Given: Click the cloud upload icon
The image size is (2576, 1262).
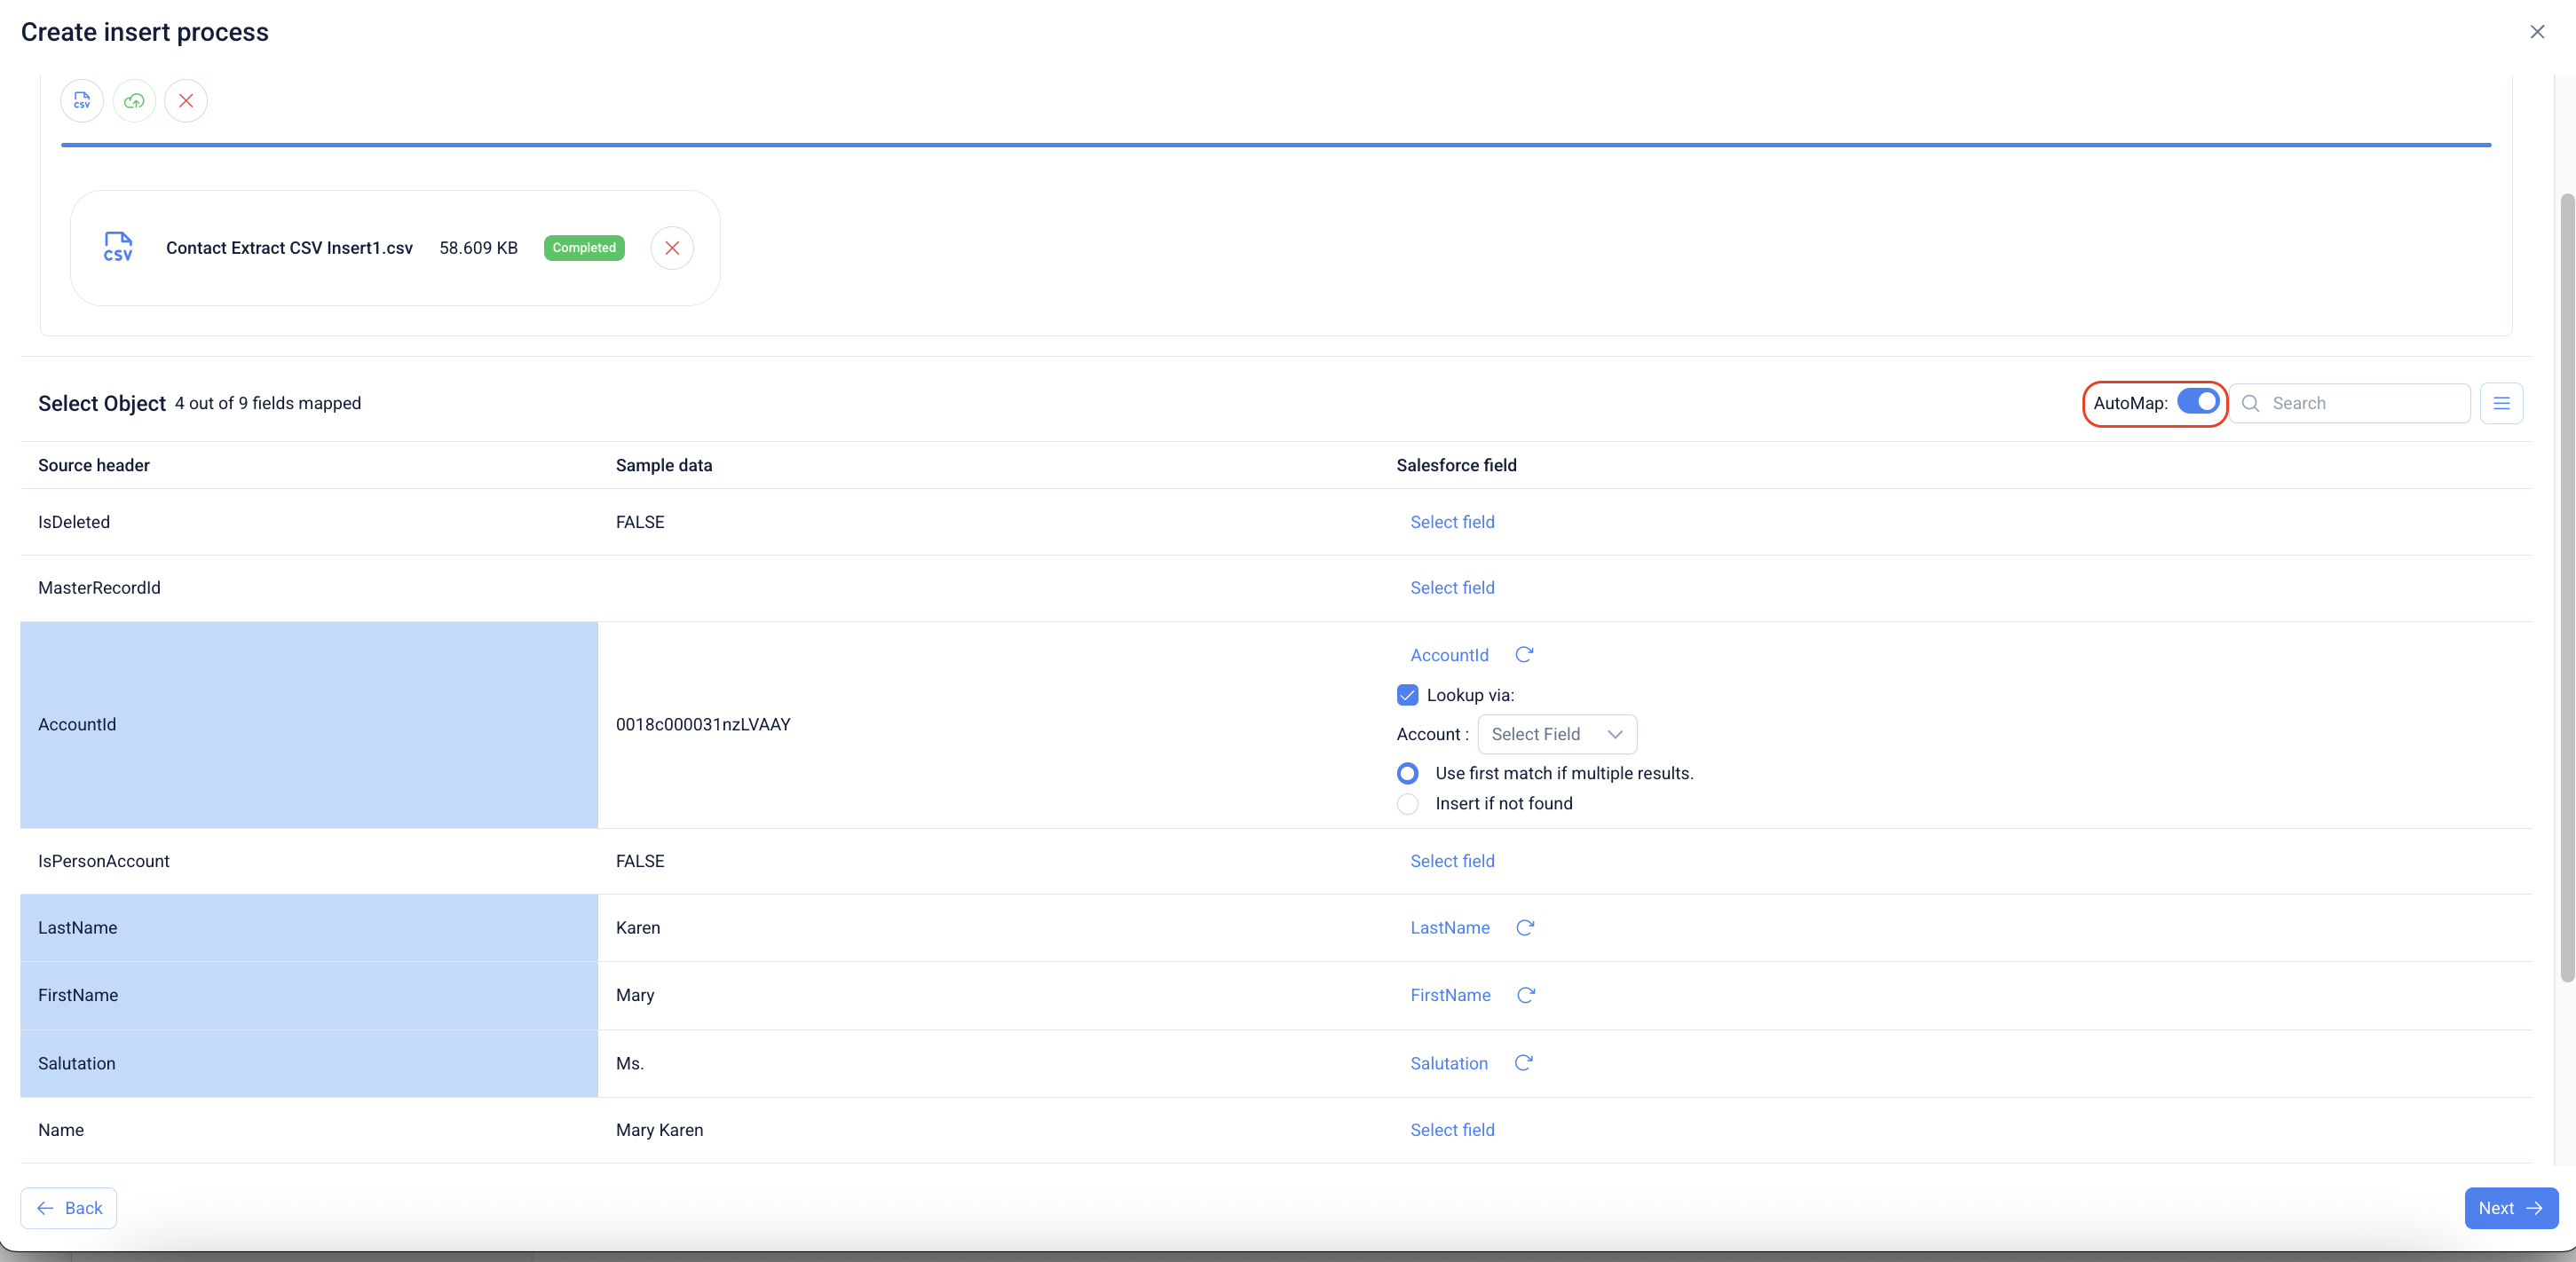Looking at the screenshot, I should [x=134, y=101].
